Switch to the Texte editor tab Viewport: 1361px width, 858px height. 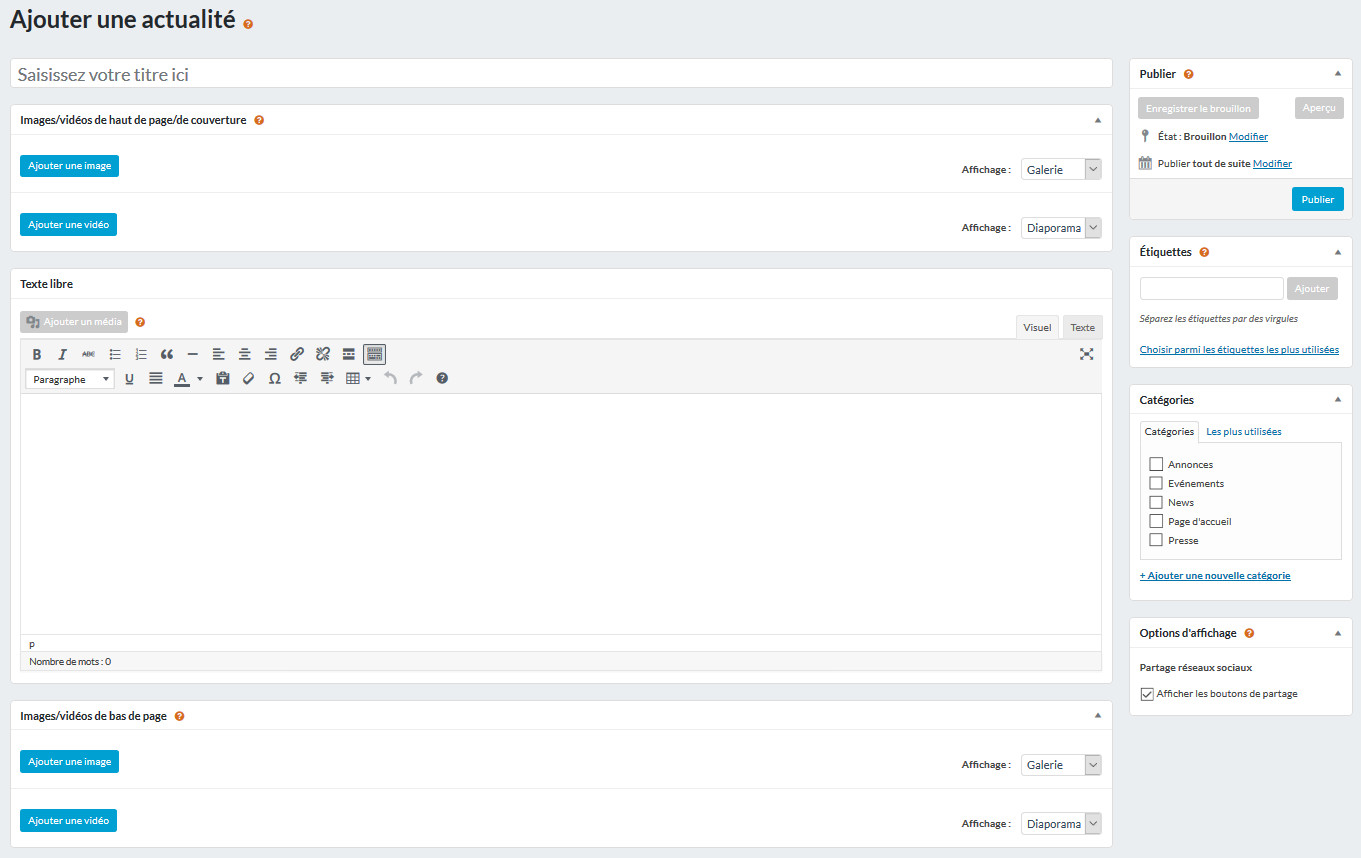(1083, 327)
